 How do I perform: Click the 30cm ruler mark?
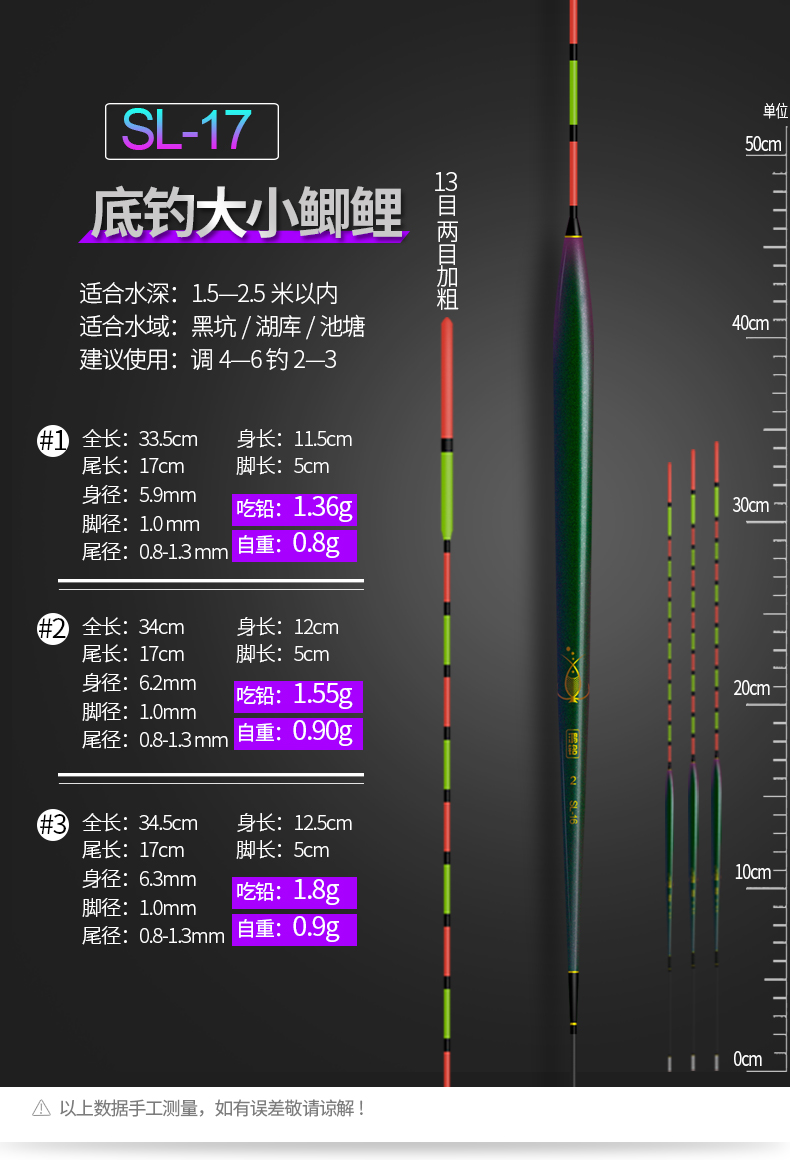[750, 505]
